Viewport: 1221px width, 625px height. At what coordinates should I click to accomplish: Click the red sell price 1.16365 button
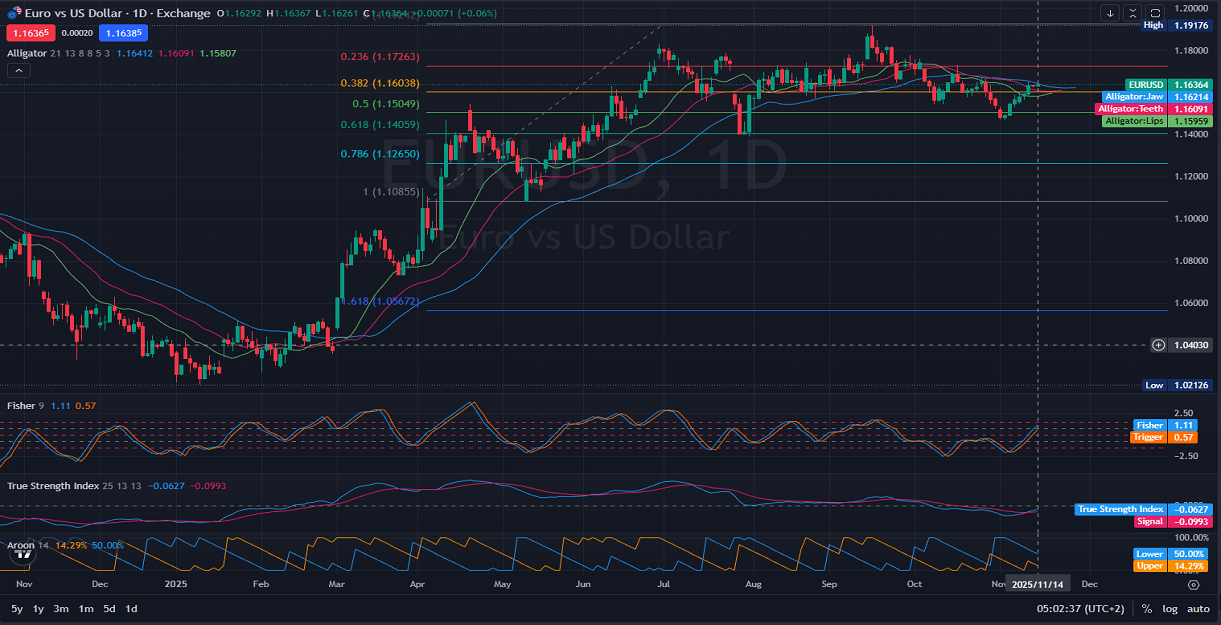click(30, 33)
